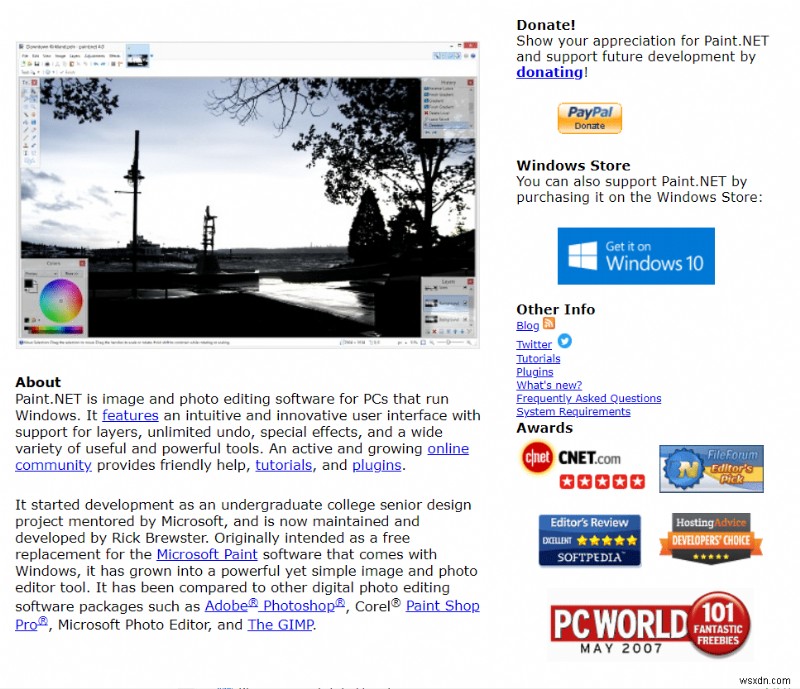Open the Paint Shop Pro link
The height and width of the screenshot is (689, 800).
[x=442, y=606]
